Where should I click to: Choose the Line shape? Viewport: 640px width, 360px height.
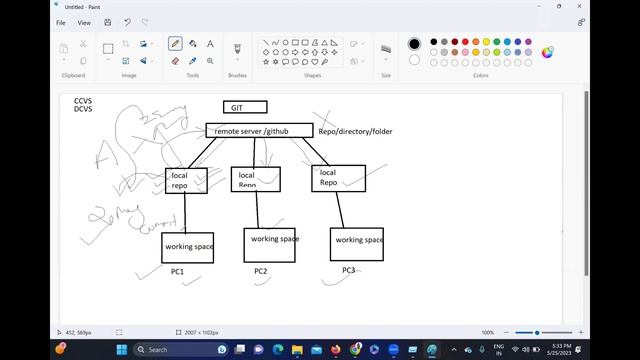[266, 42]
